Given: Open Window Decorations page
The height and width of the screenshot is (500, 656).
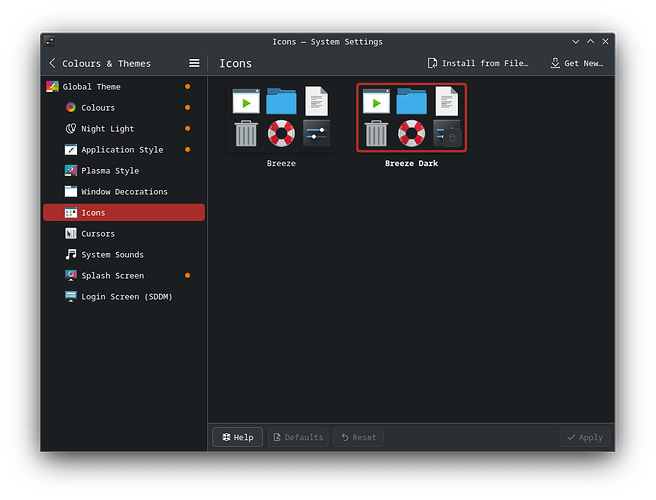Looking at the screenshot, I should (x=124, y=192).
